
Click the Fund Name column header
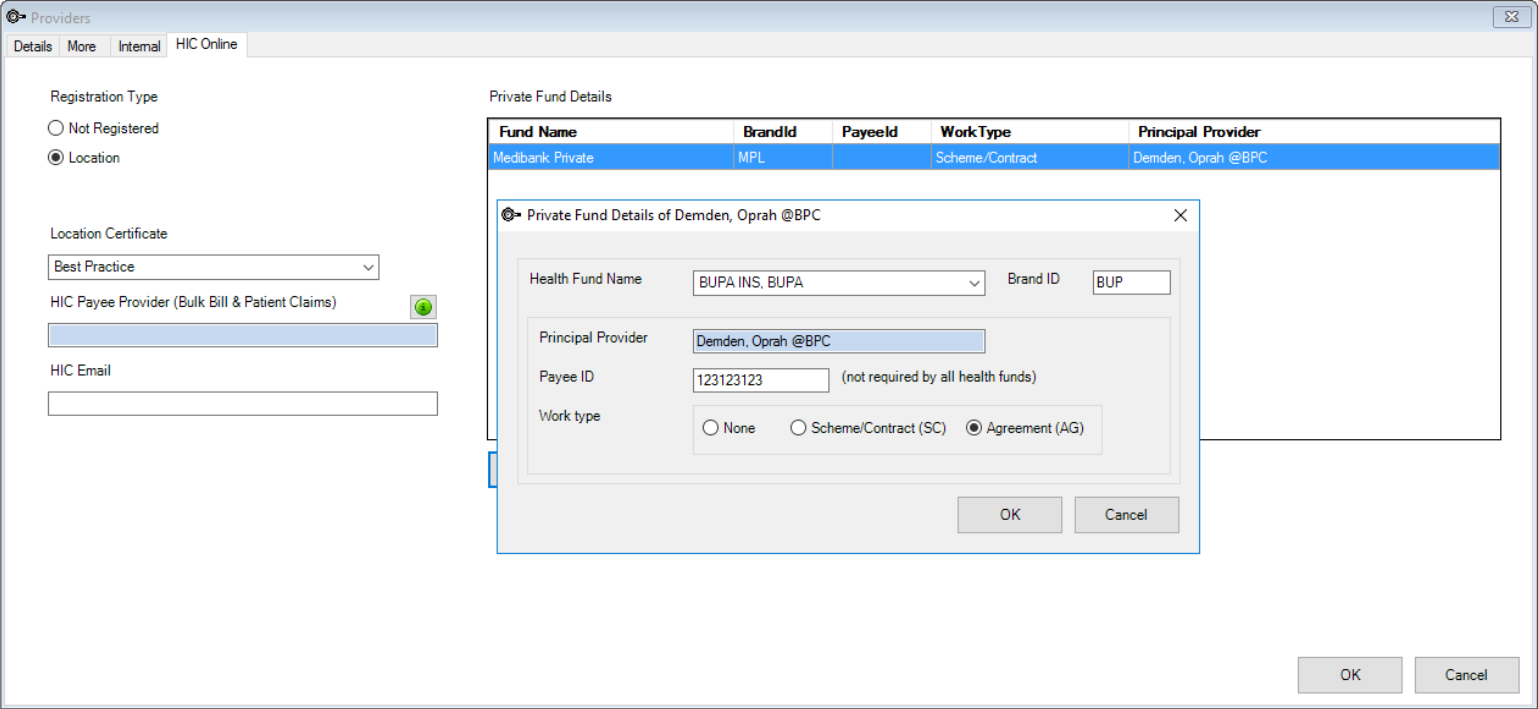612,132
